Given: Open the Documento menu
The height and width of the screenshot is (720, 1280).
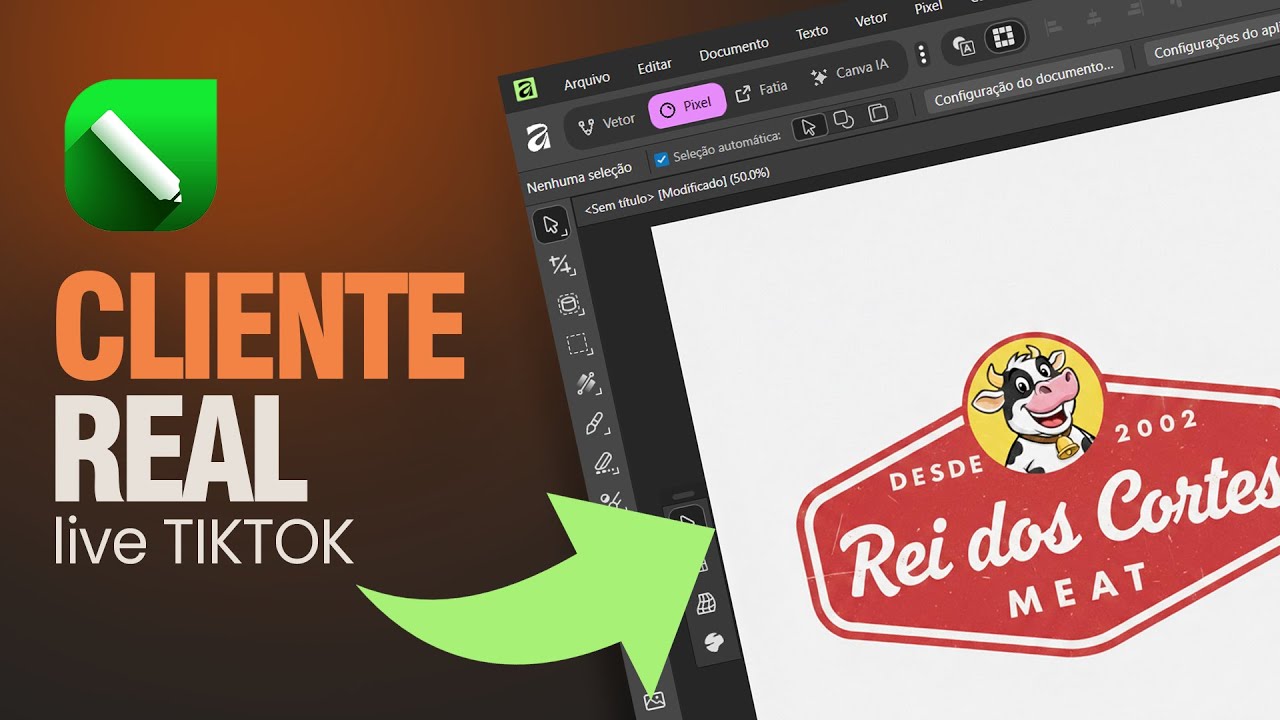Looking at the screenshot, I should (x=734, y=49).
